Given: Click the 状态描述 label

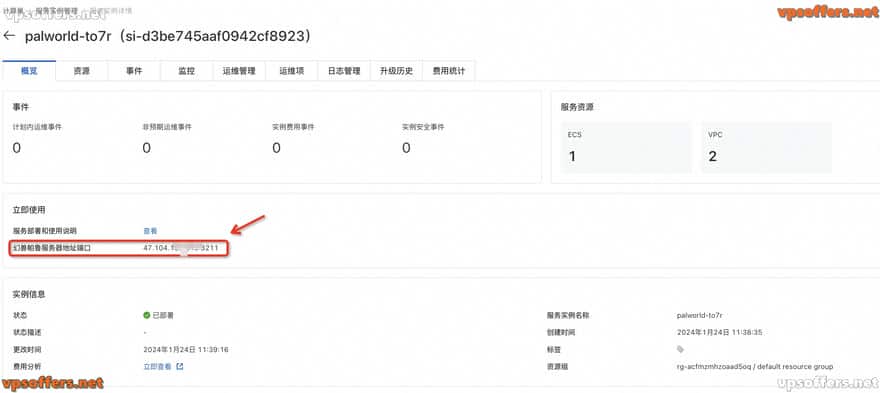Looking at the screenshot, I should (x=26, y=332).
